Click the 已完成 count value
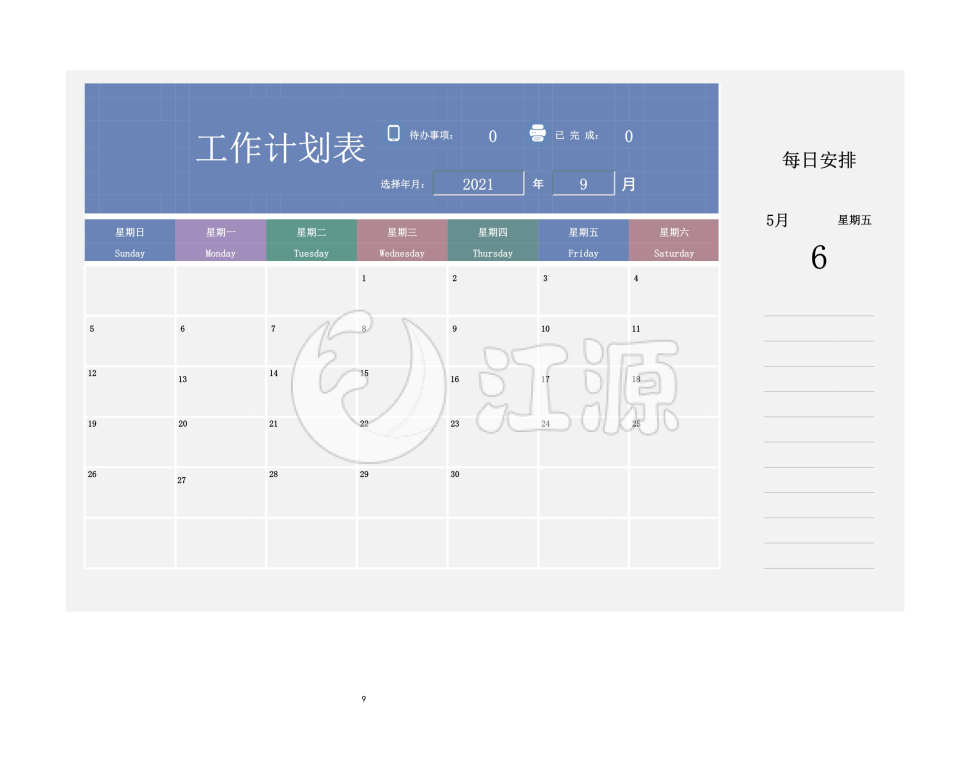 (628, 137)
